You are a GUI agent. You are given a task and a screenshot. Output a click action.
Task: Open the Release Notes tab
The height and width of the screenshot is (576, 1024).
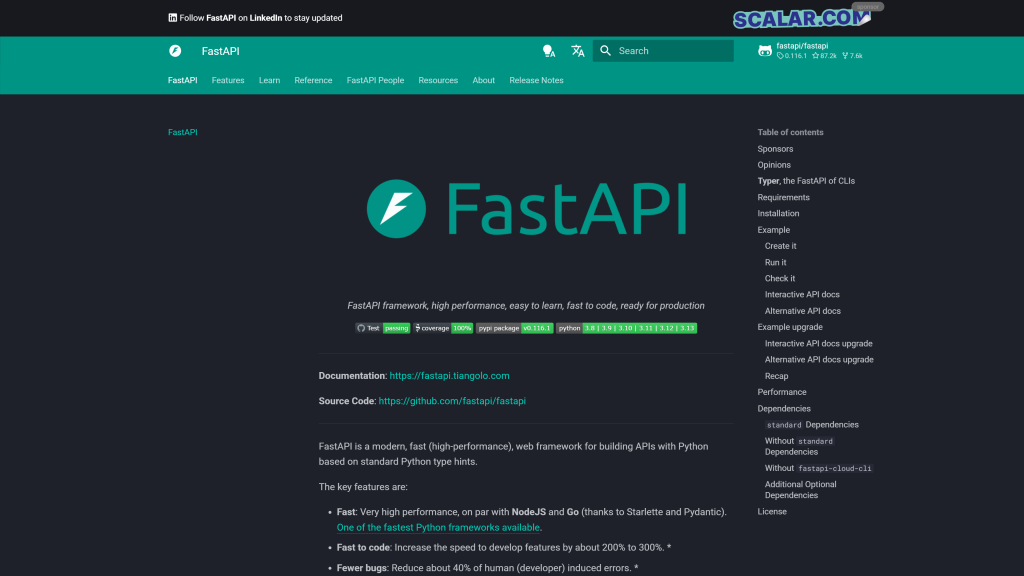(x=536, y=80)
